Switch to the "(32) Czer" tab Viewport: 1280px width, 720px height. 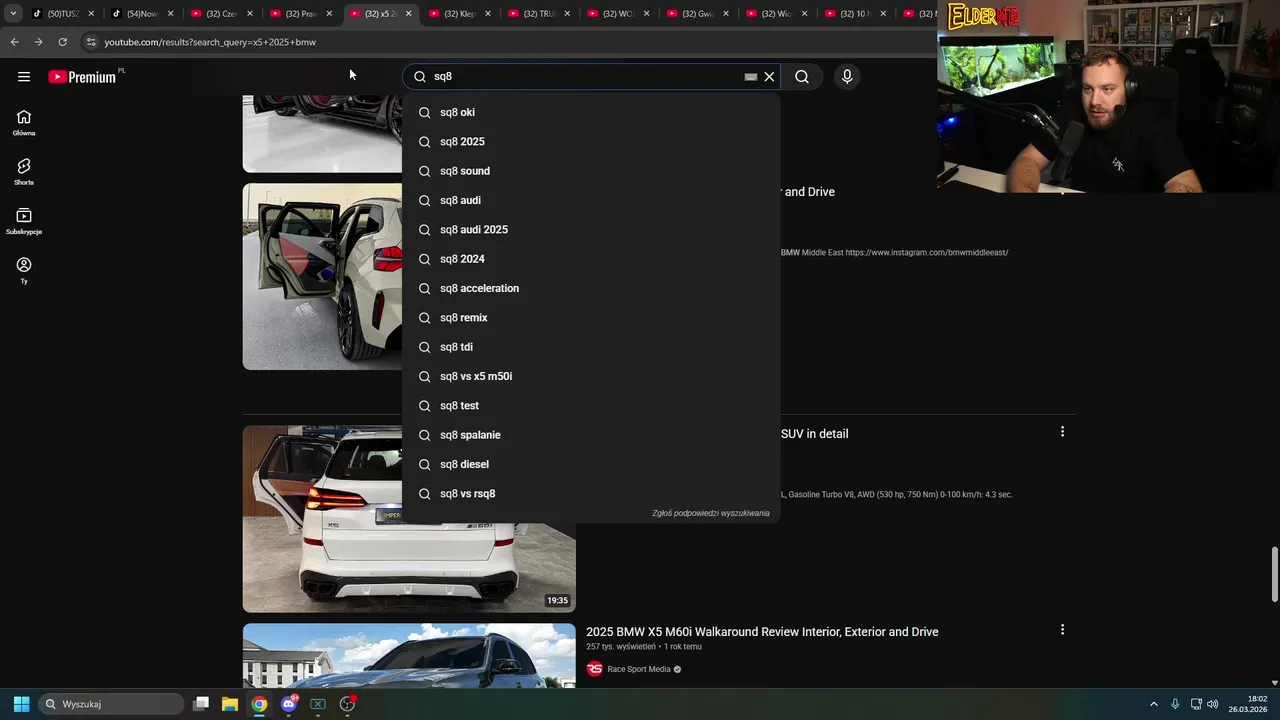point(221,14)
